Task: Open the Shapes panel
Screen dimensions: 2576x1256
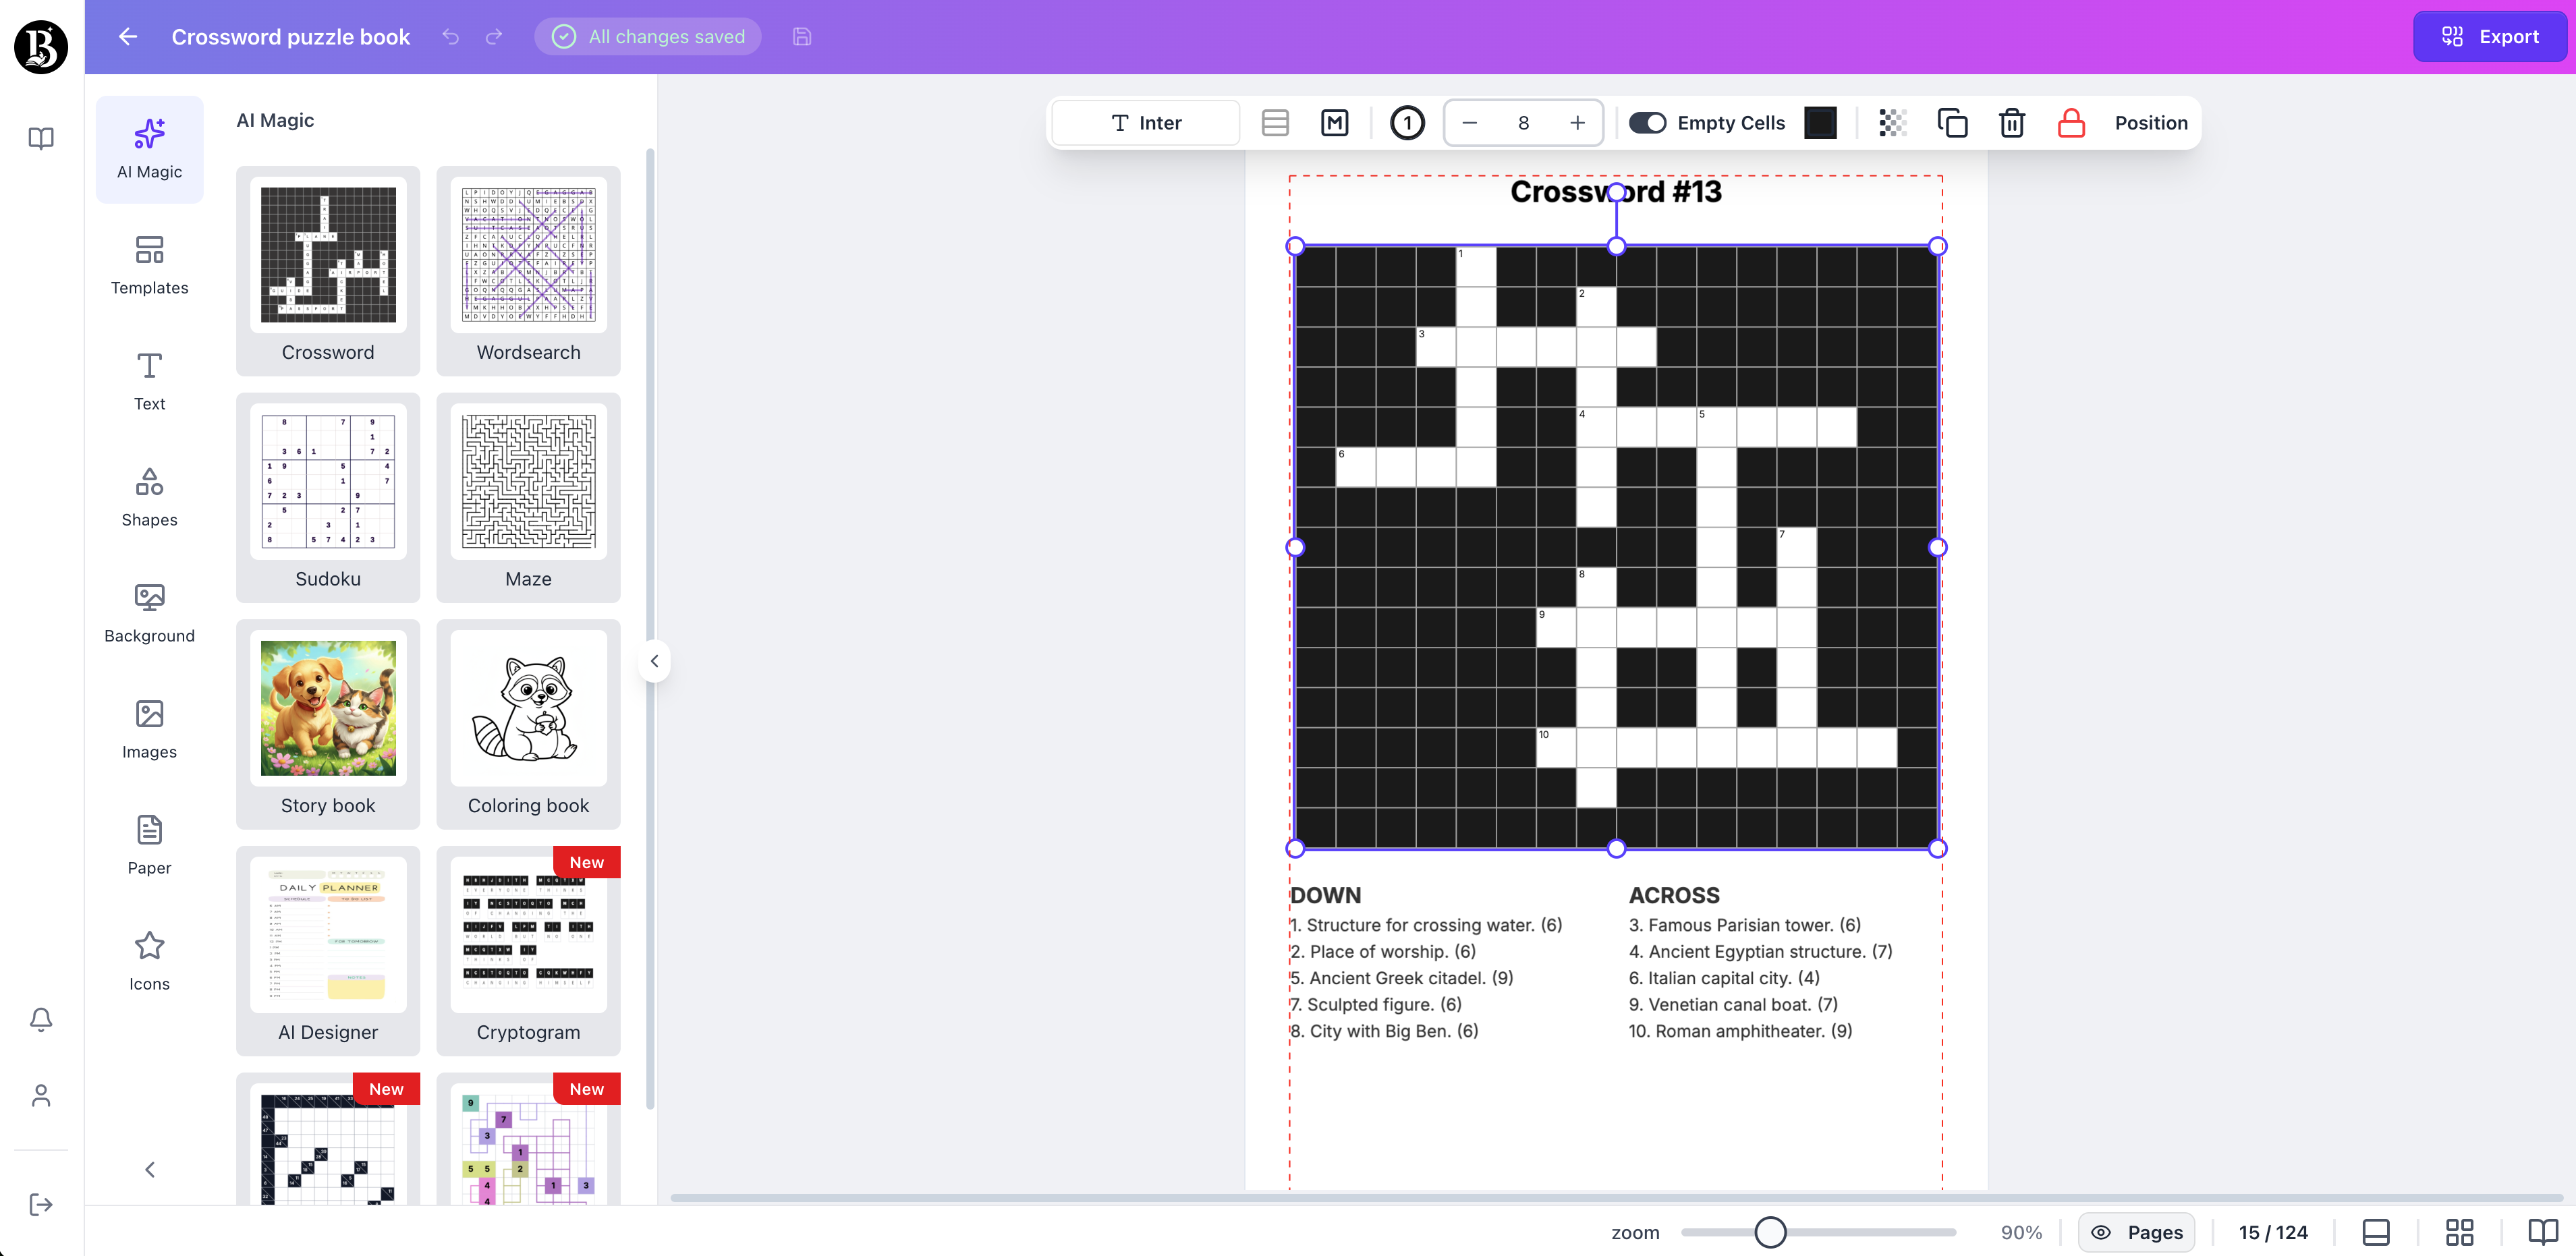Action: 149,496
